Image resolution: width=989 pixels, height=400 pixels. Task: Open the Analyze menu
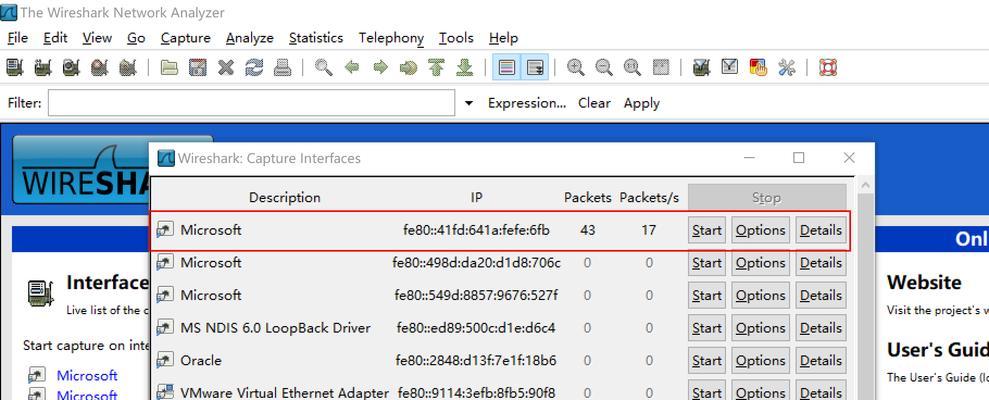250,38
